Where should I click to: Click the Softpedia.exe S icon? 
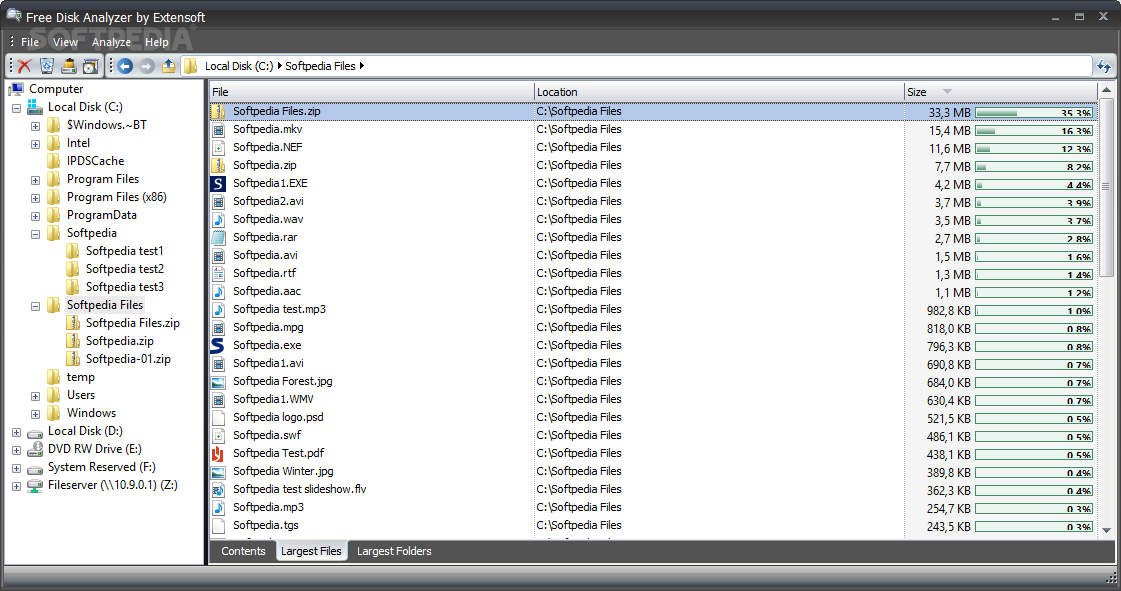(218, 345)
